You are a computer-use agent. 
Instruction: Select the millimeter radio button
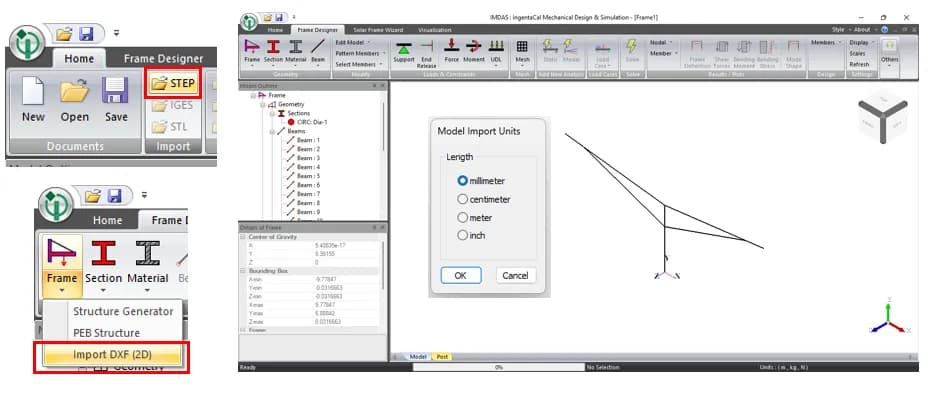click(462, 180)
